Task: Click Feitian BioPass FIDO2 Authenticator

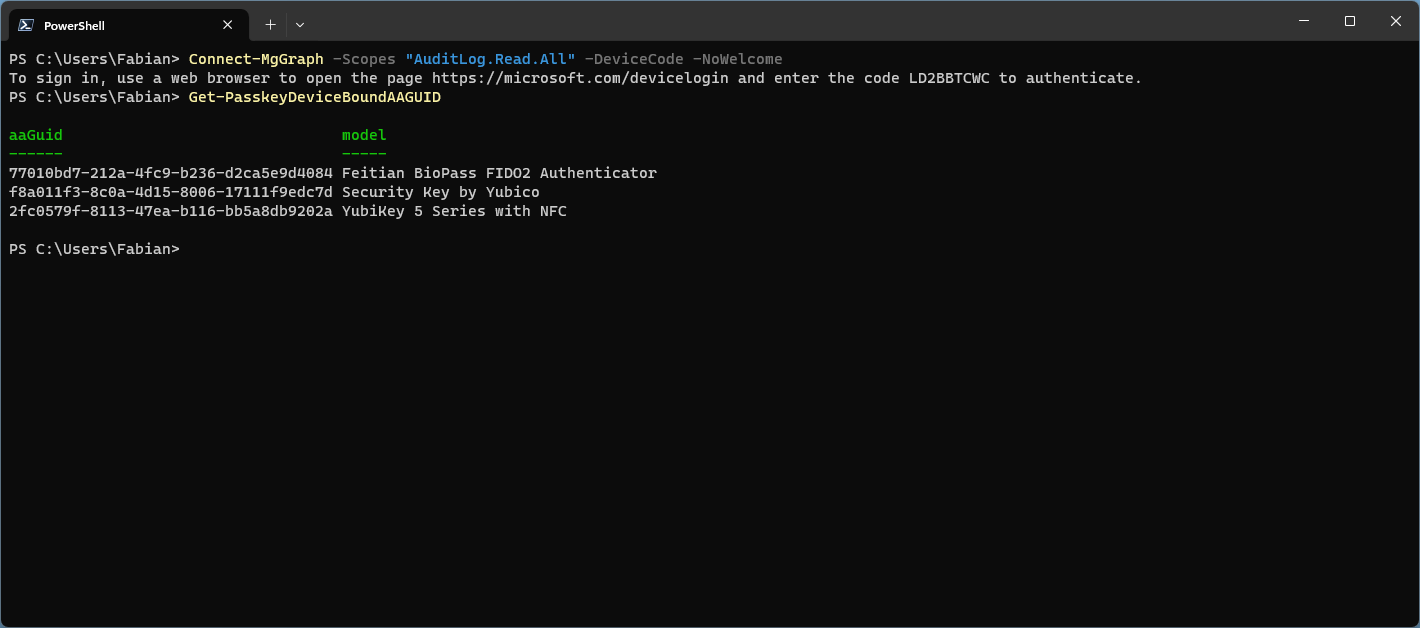Action: pos(499,173)
